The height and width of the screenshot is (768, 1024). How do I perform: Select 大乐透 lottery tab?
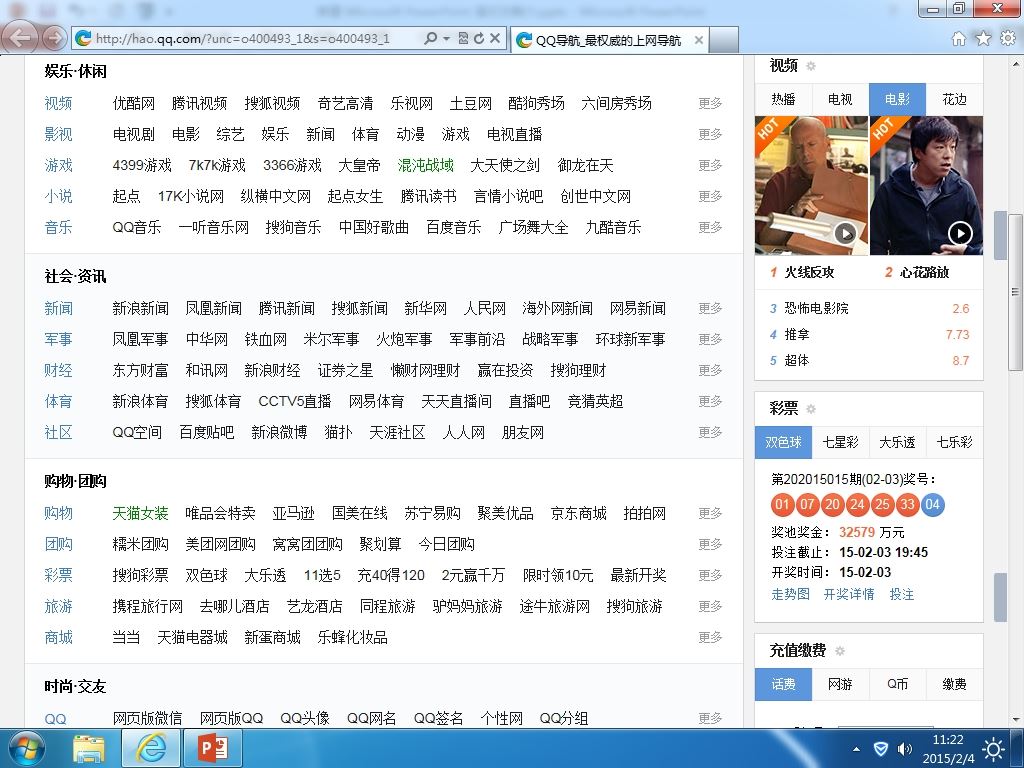click(897, 442)
